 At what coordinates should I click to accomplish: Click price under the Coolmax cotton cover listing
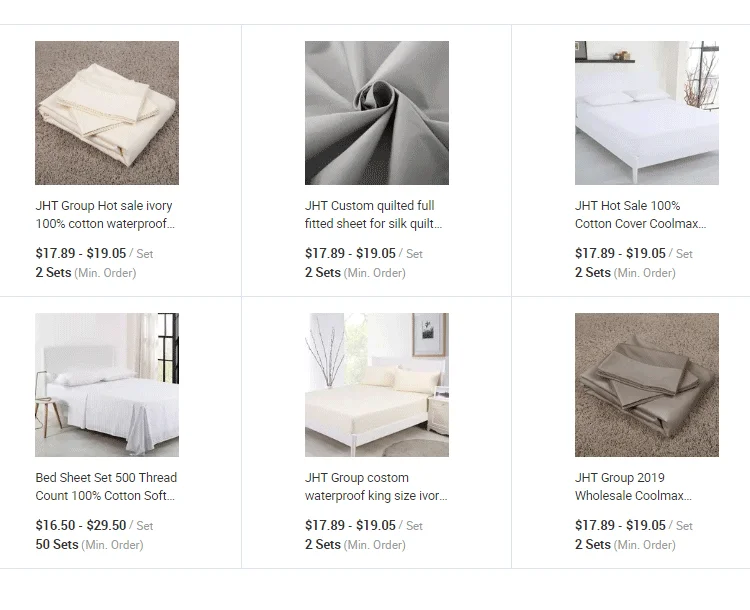(620, 253)
